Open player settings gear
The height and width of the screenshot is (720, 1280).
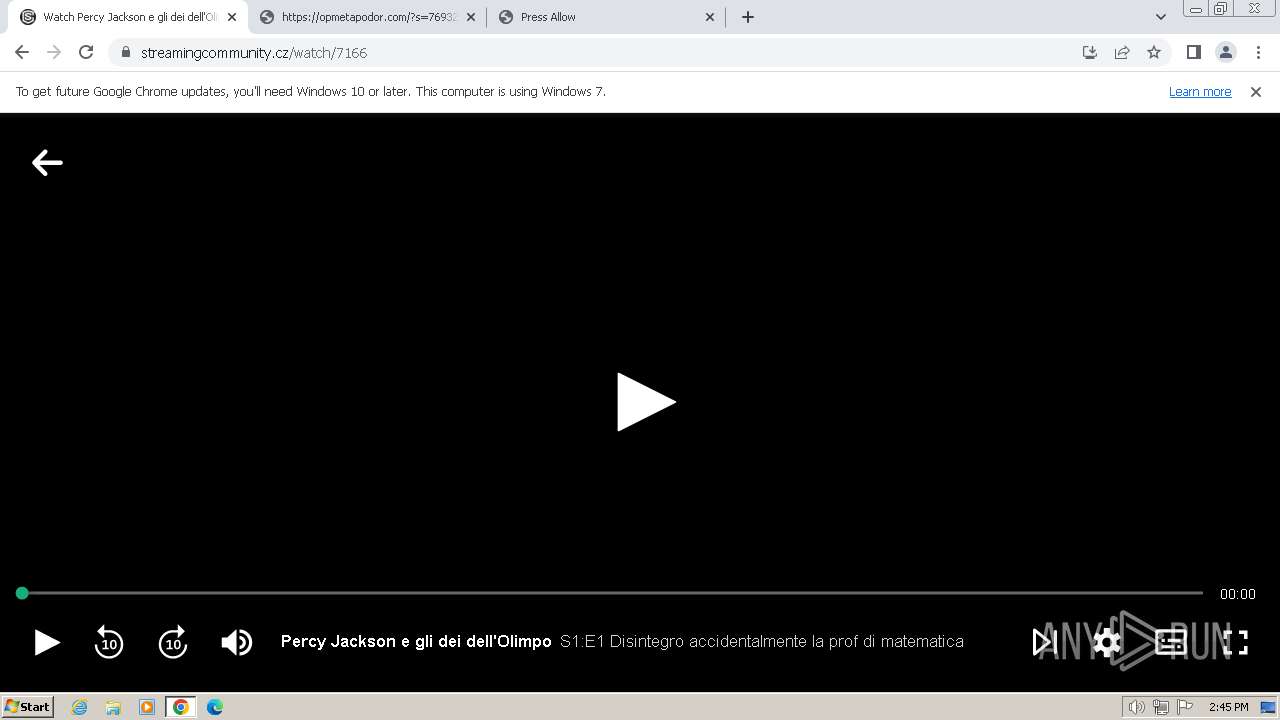(1107, 642)
